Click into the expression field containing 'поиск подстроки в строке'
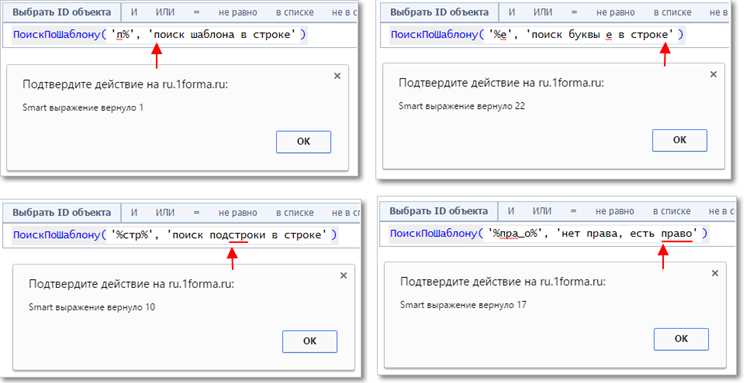 pos(182,235)
